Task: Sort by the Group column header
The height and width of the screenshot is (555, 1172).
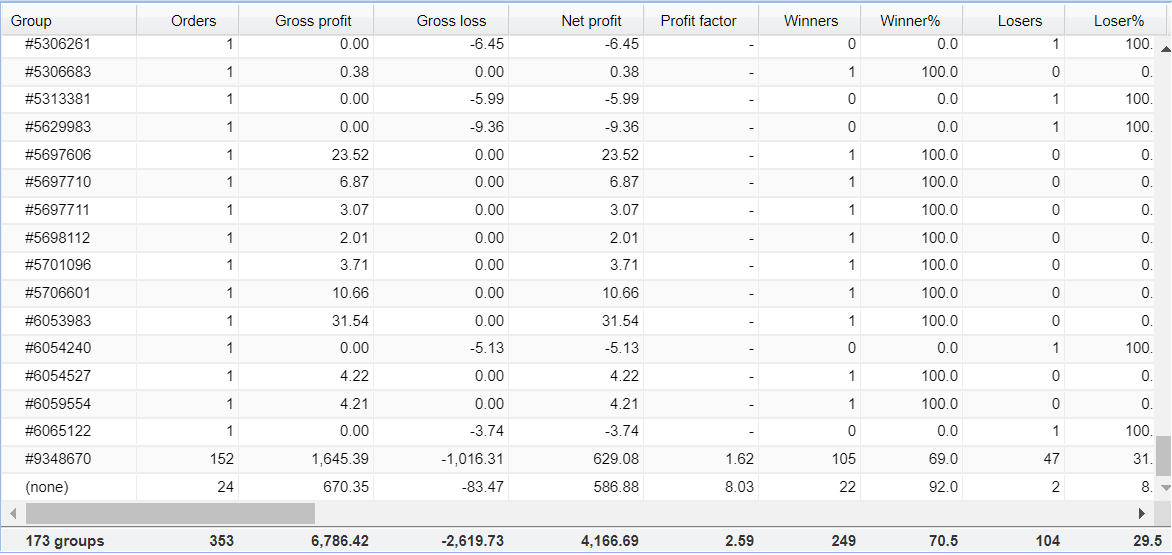Action: pyautogui.click(x=68, y=20)
